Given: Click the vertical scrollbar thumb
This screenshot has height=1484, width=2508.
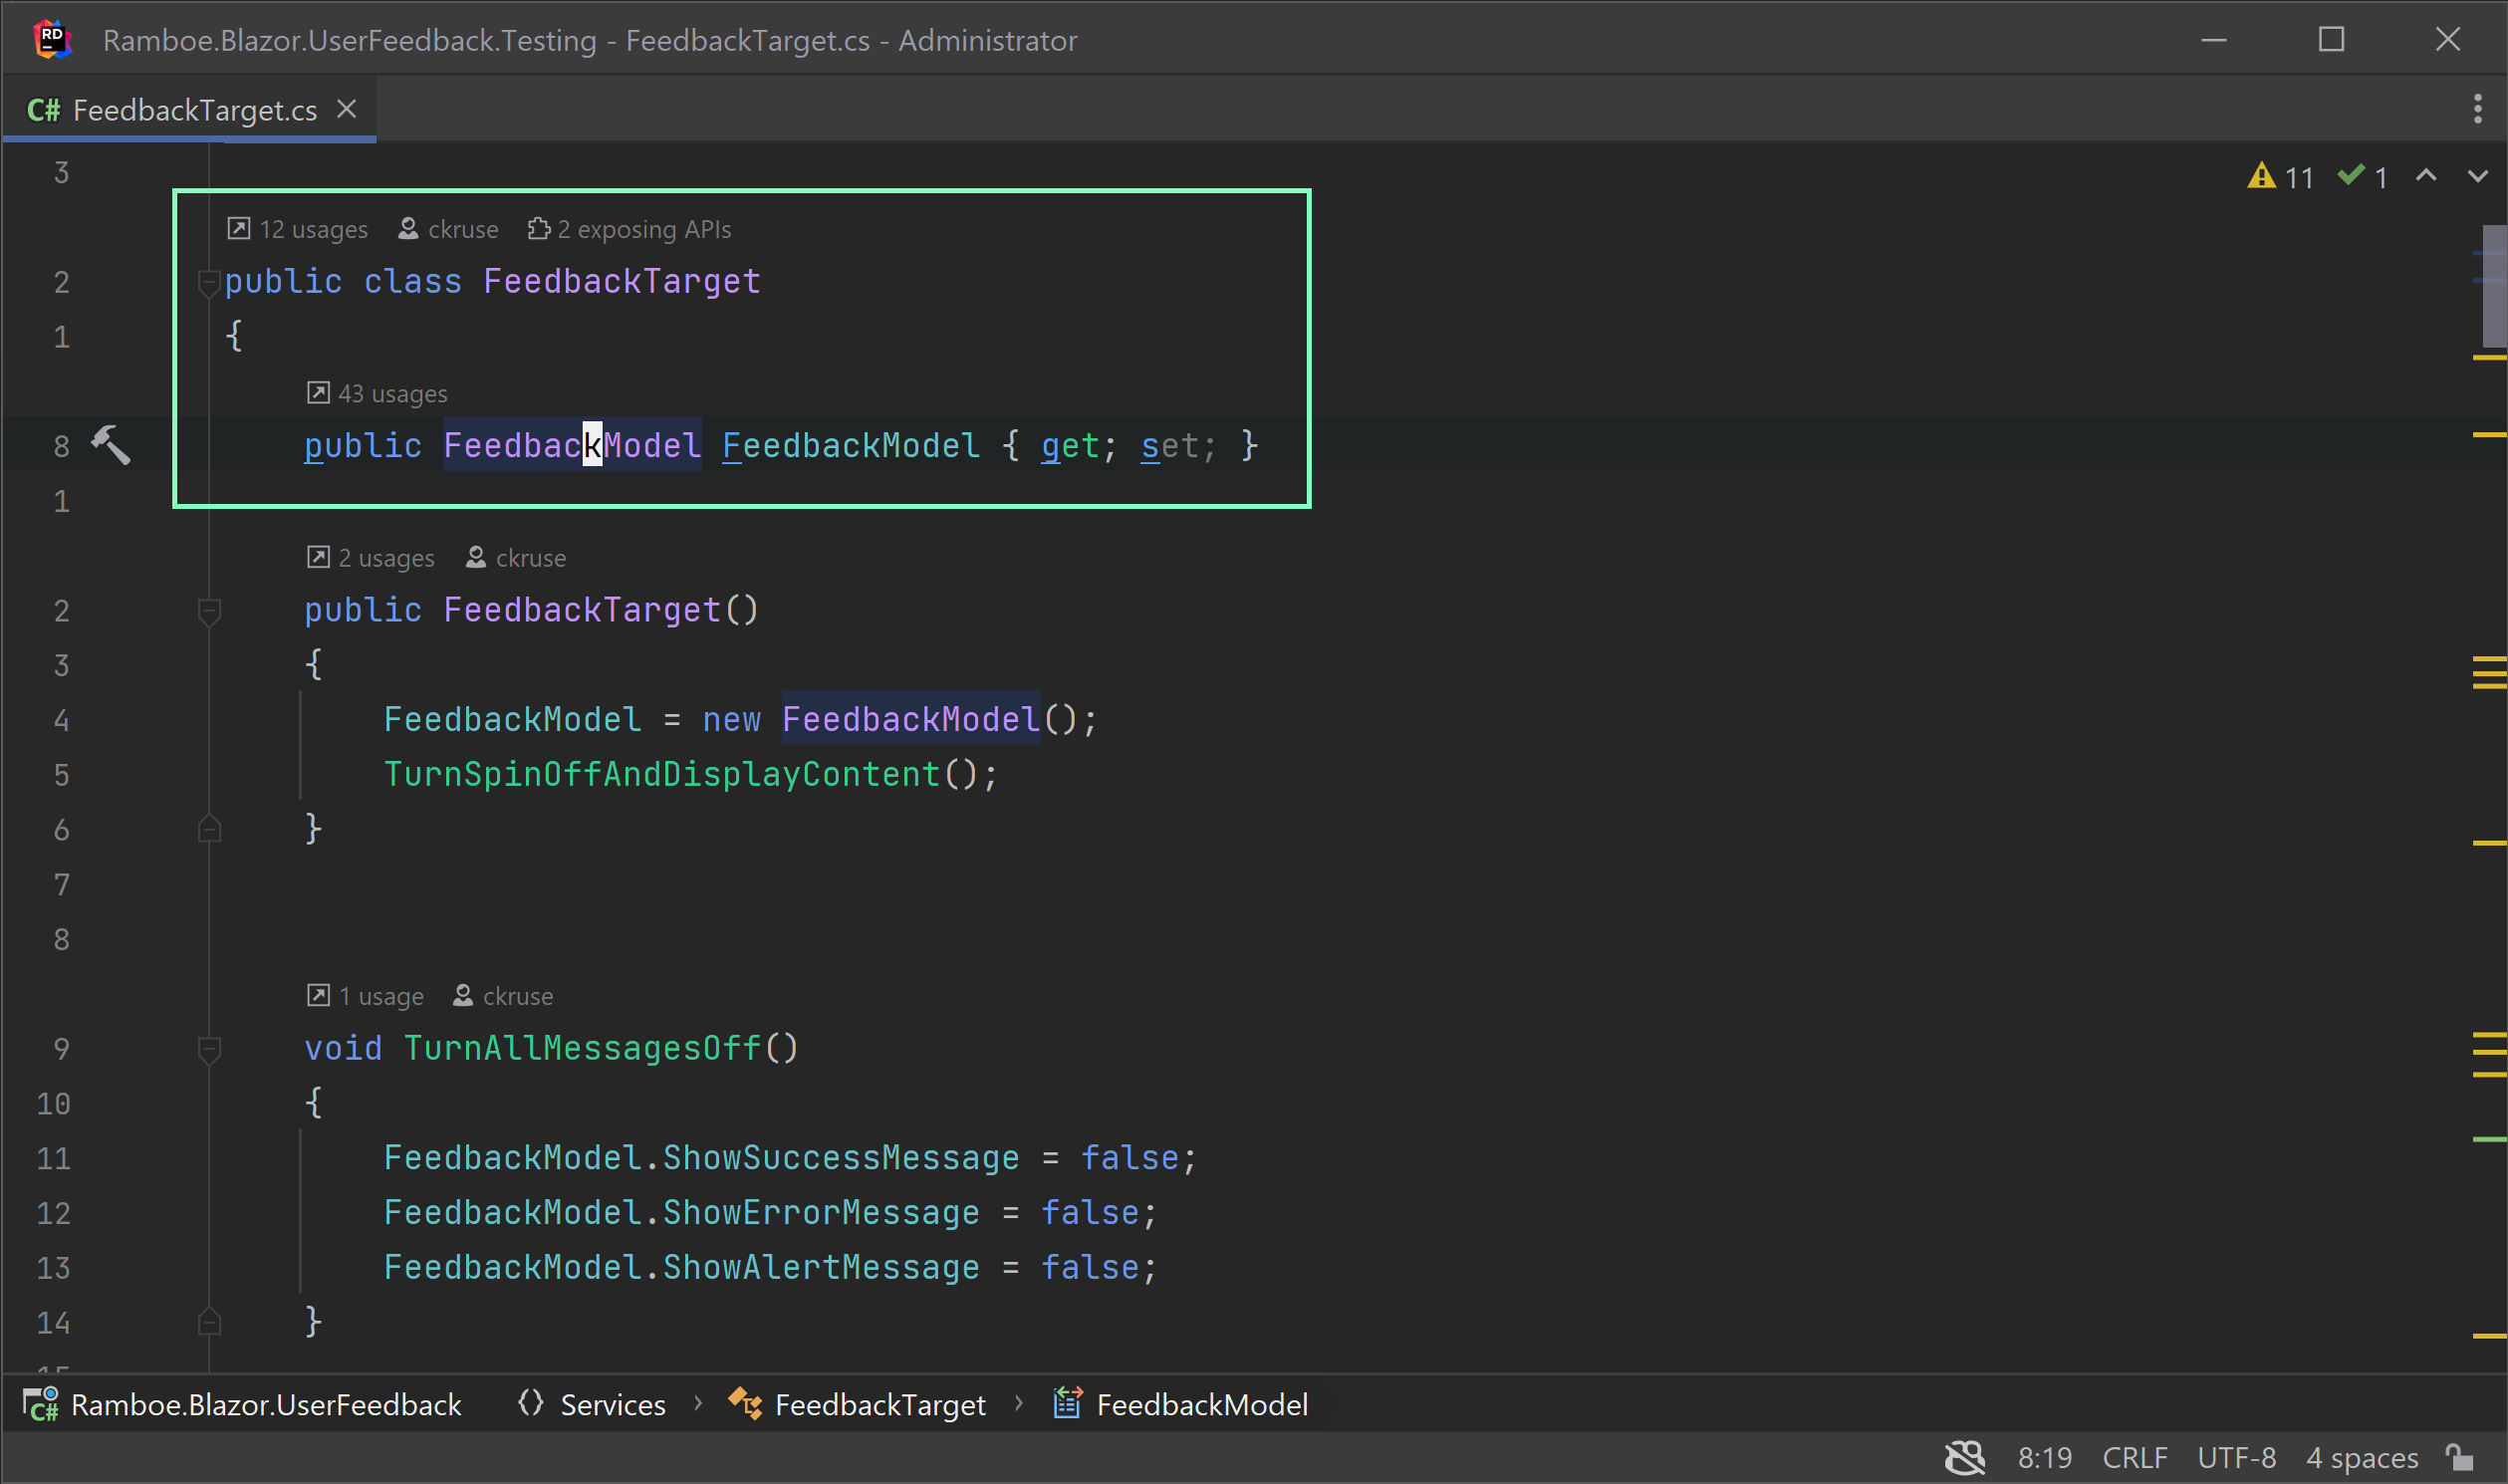Looking at the screenshot, I should [2494, 286].
